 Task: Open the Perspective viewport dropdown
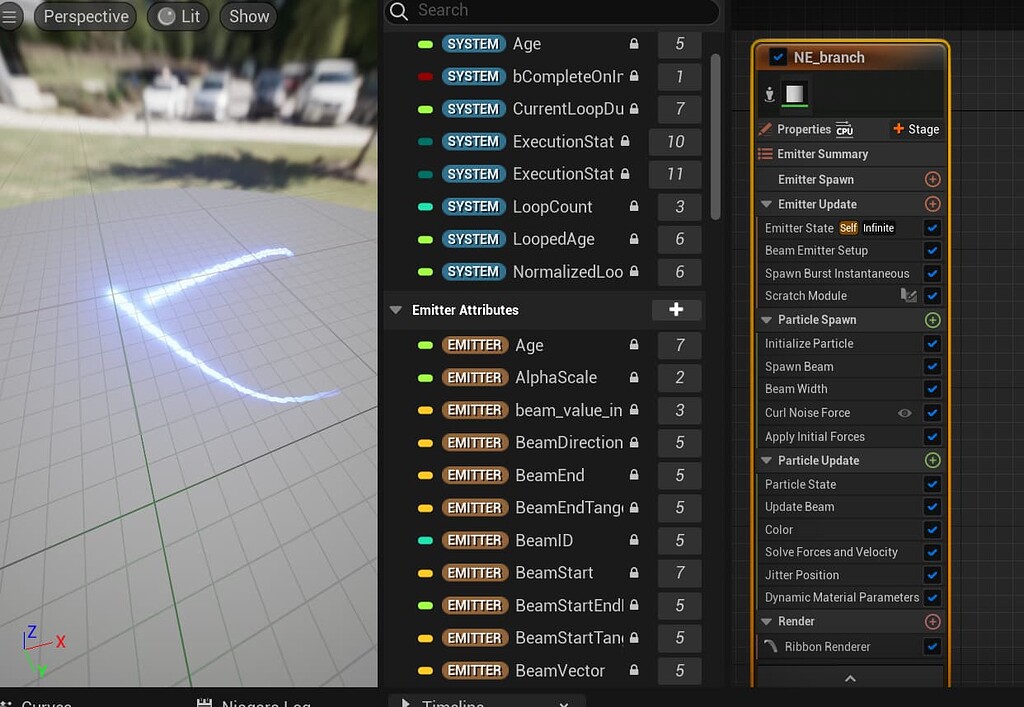[x=84, y=16]
